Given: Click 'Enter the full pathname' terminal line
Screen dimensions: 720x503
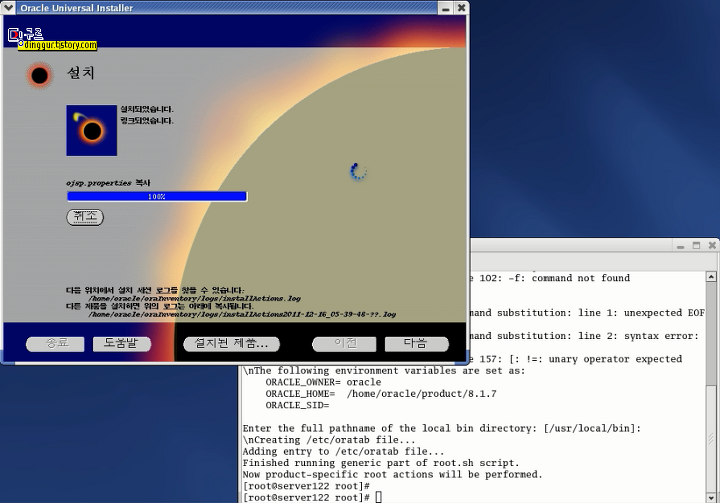Looking at the screenshot, I should 442,429.
